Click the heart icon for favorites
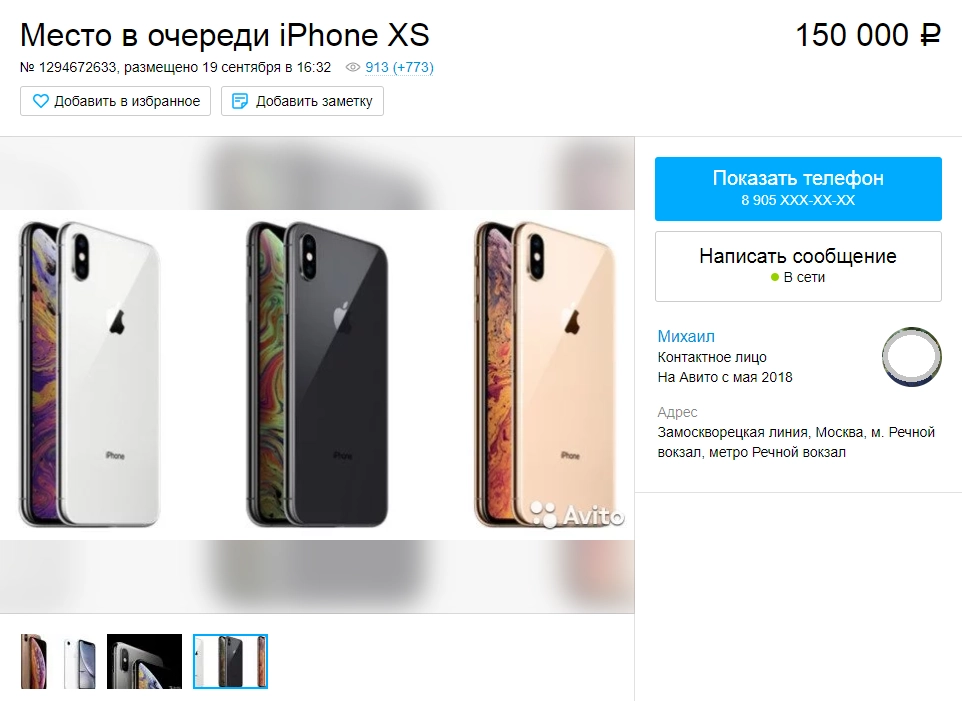 coord(40,101)
